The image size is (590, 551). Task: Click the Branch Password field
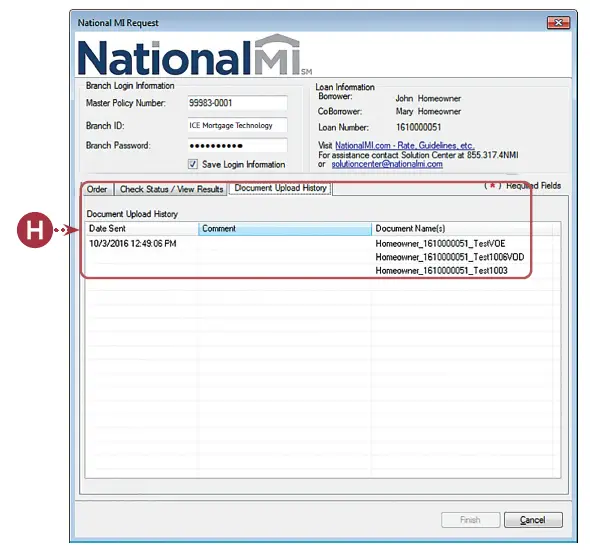pos(237,146)
